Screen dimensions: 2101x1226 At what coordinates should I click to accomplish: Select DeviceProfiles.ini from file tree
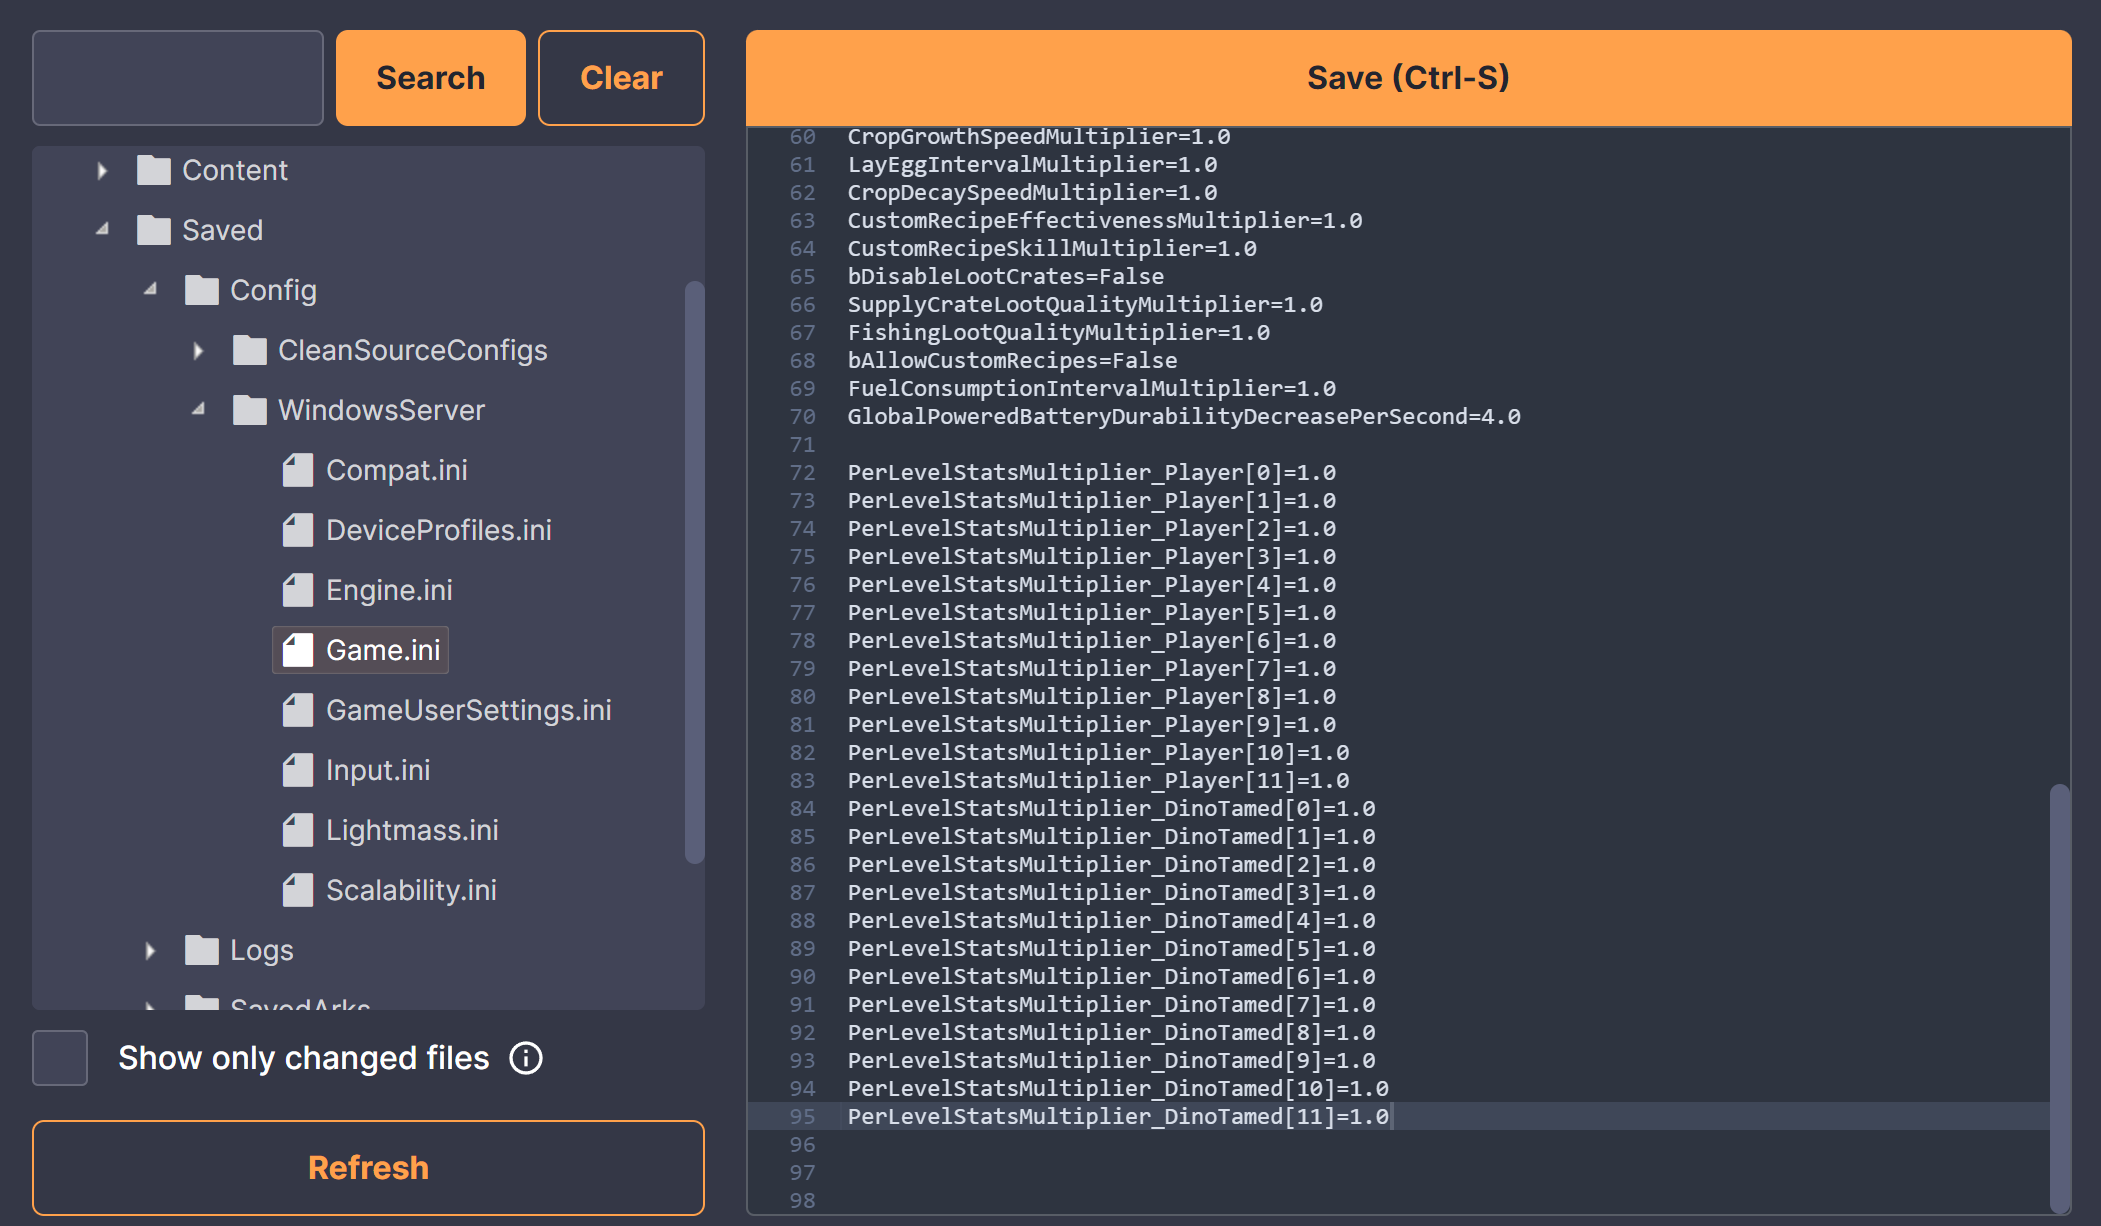[438, 530]
